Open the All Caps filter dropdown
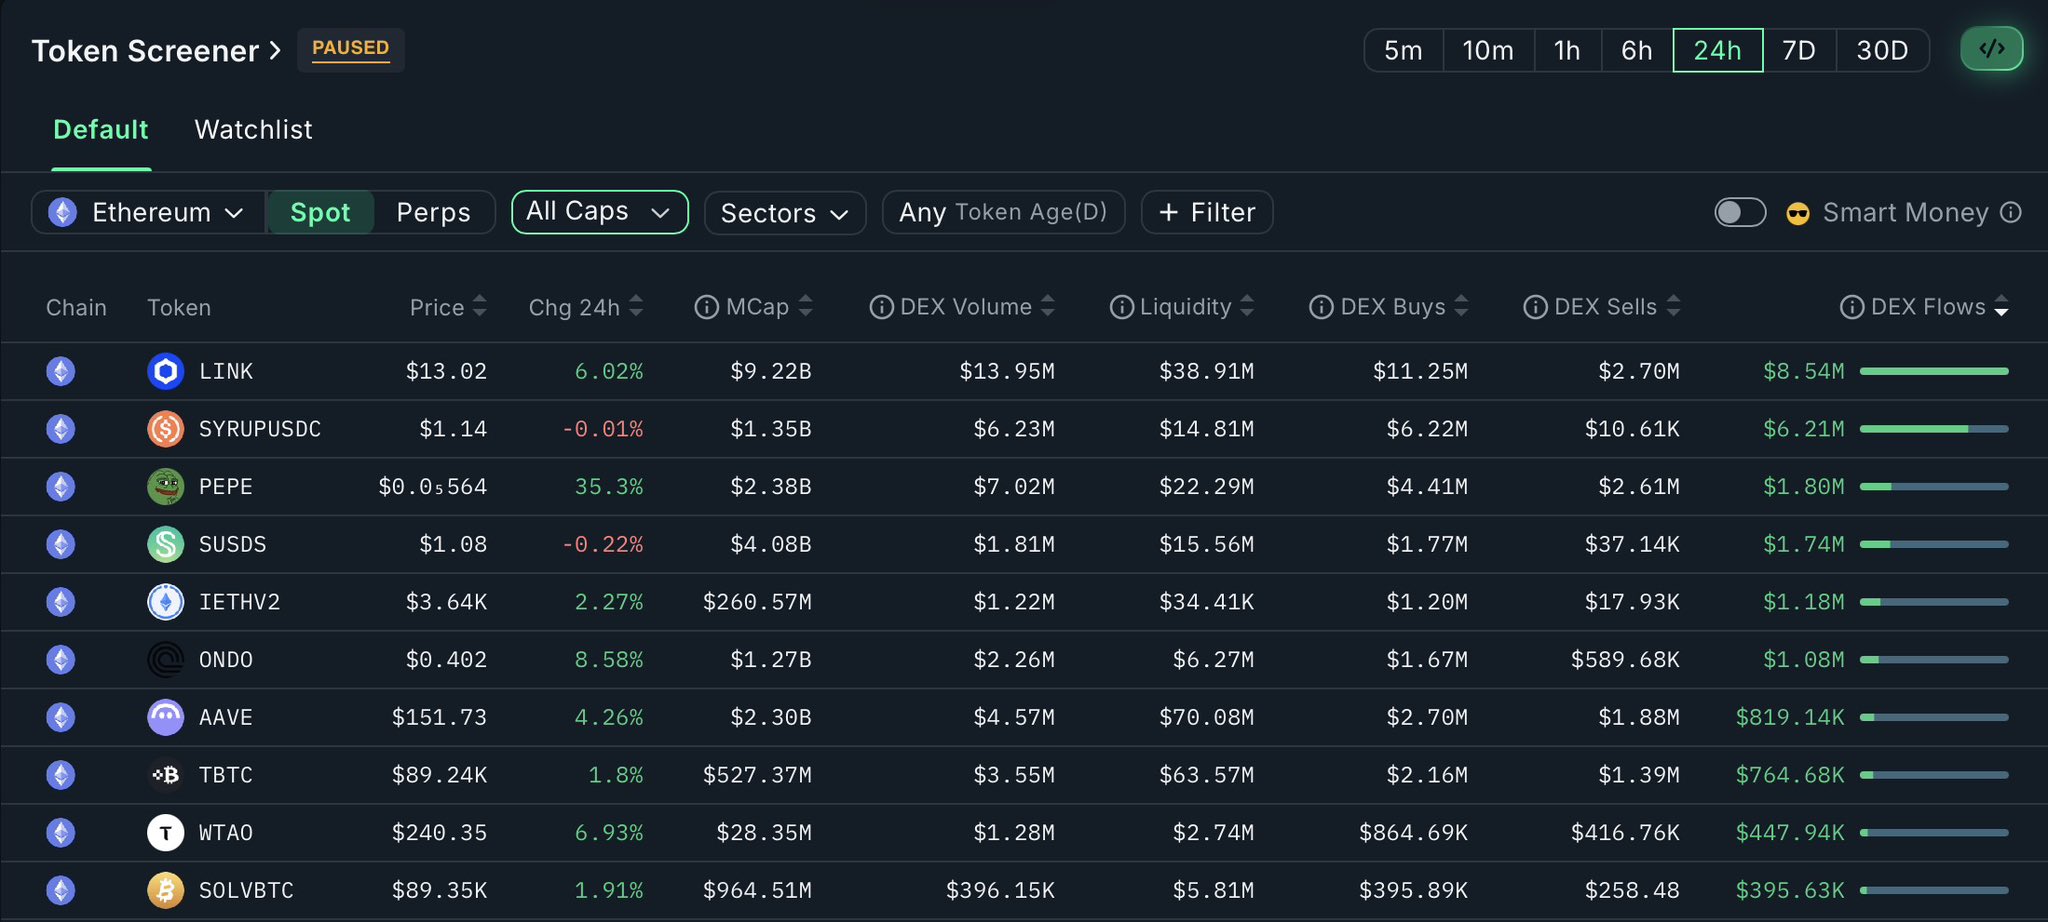Viewport: 2048px width, 922px height. 599,212
